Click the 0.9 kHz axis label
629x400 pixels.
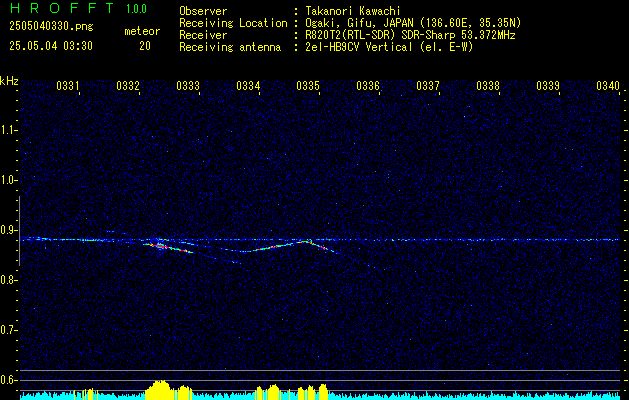coord(7,230)
